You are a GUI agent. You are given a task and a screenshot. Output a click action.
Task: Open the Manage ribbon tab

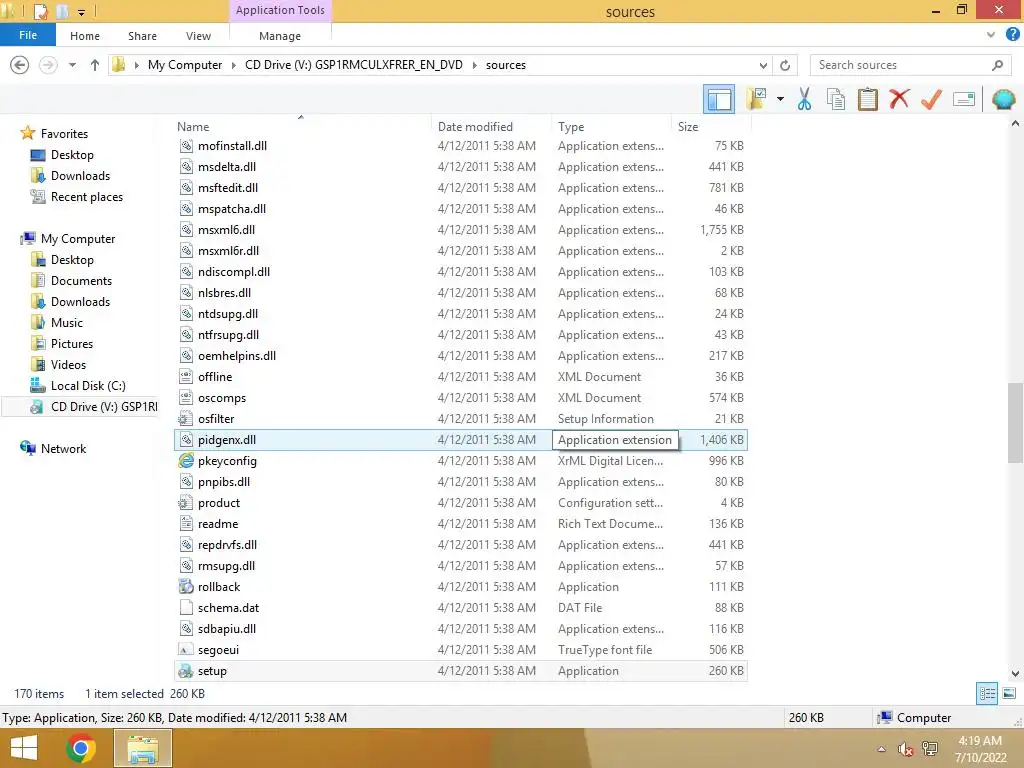click(280, 36)
